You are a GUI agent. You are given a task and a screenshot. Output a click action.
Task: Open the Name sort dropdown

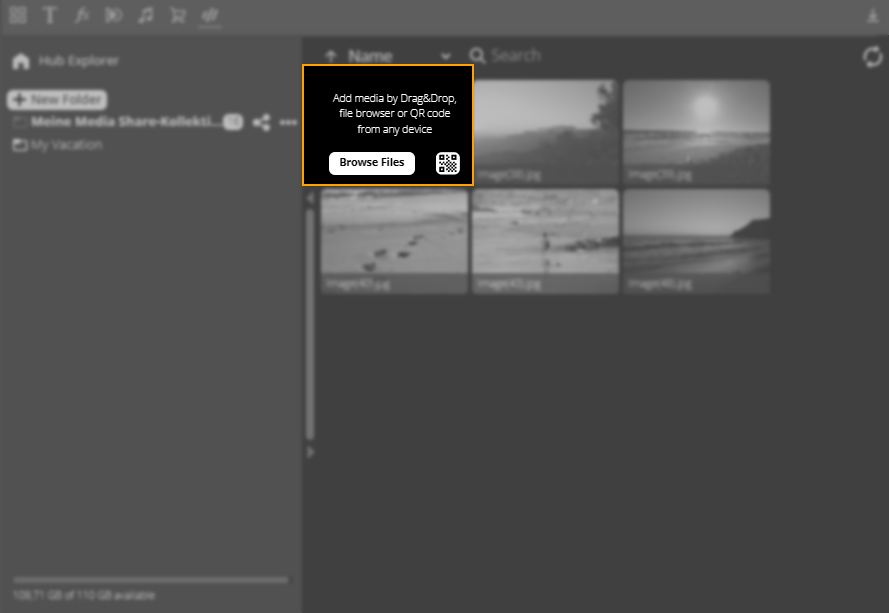click(445, 56)
